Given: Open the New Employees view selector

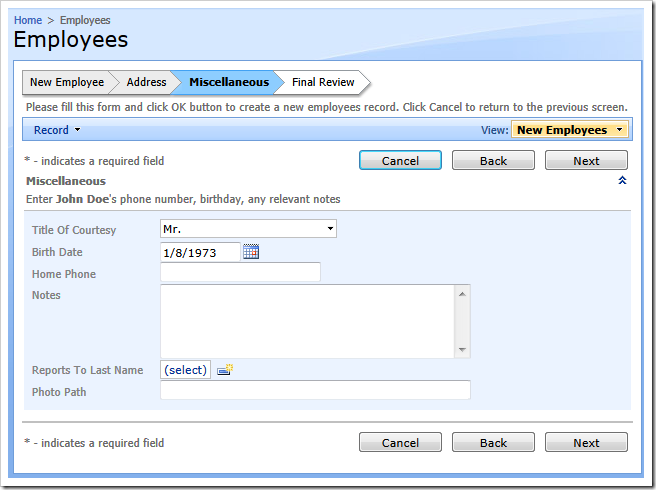Looking at the screenshot, I should point(570,130).
